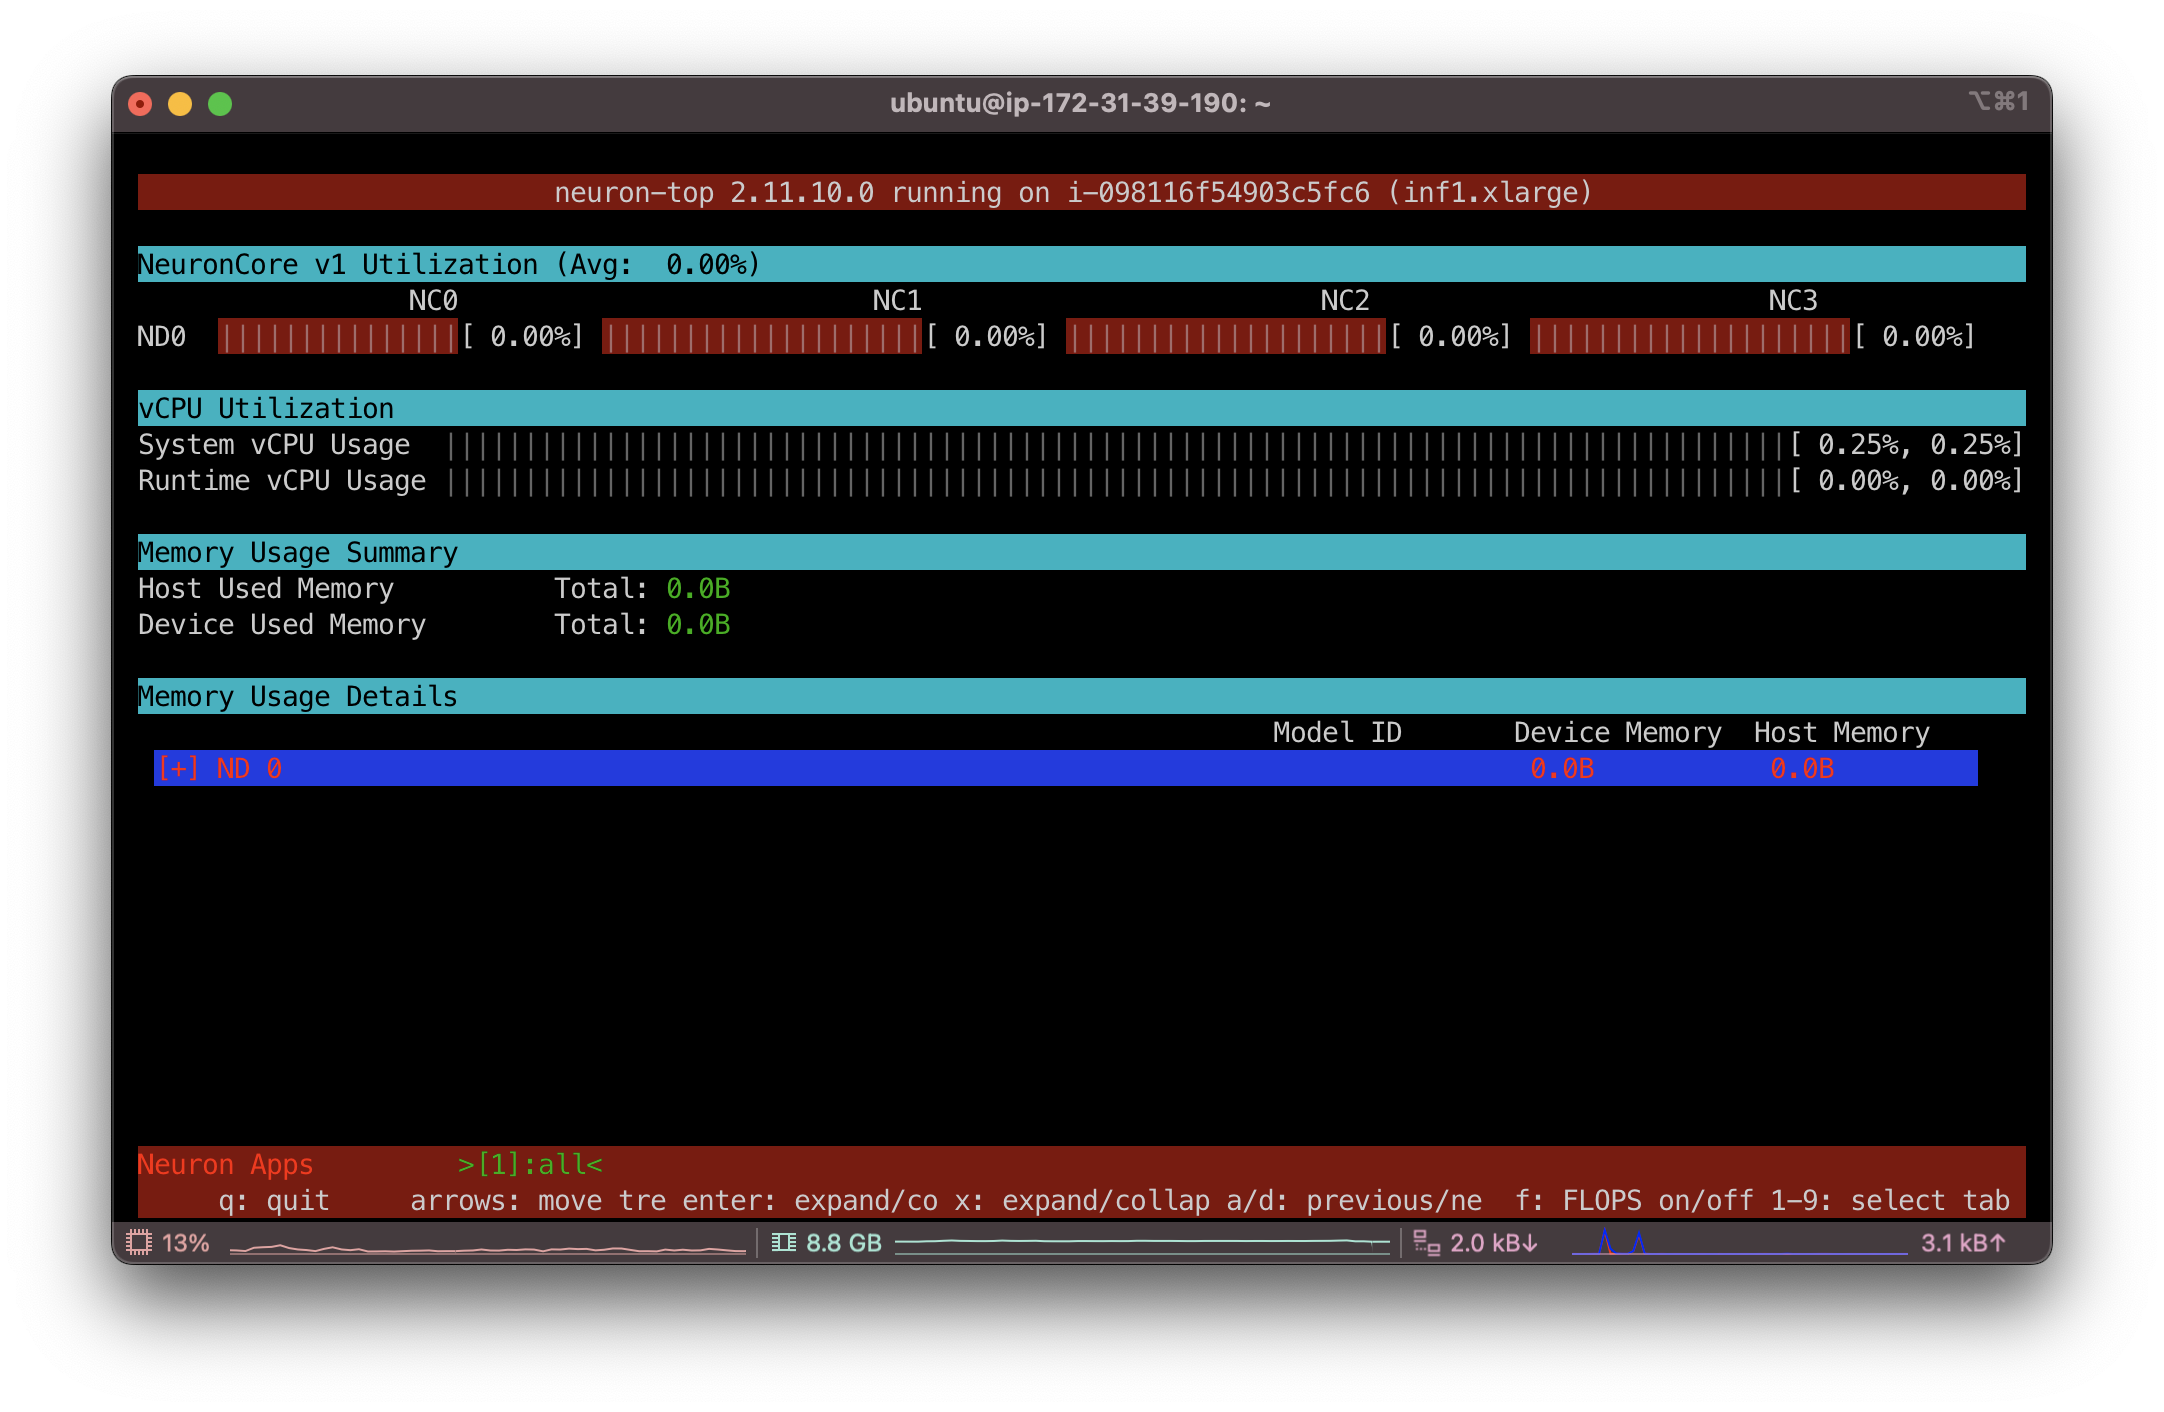This screenshot has width=2164, height=1412.
Task: Click the 'Neuron Apps' label
Action: pyautogui.click(x=225, y=1165)
